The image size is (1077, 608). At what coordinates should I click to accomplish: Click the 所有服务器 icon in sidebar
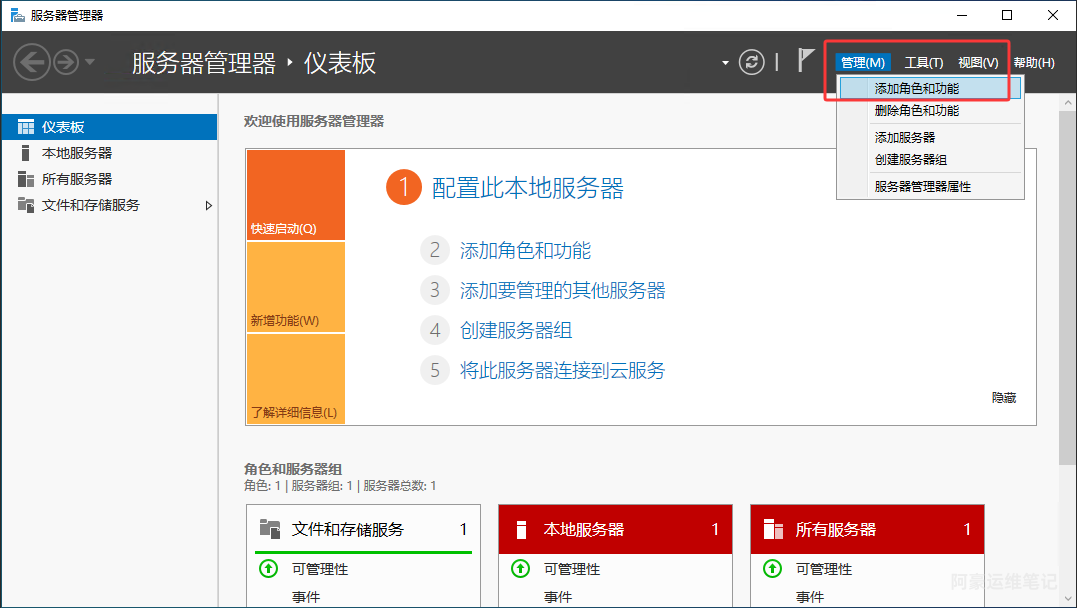coord(26,179)
